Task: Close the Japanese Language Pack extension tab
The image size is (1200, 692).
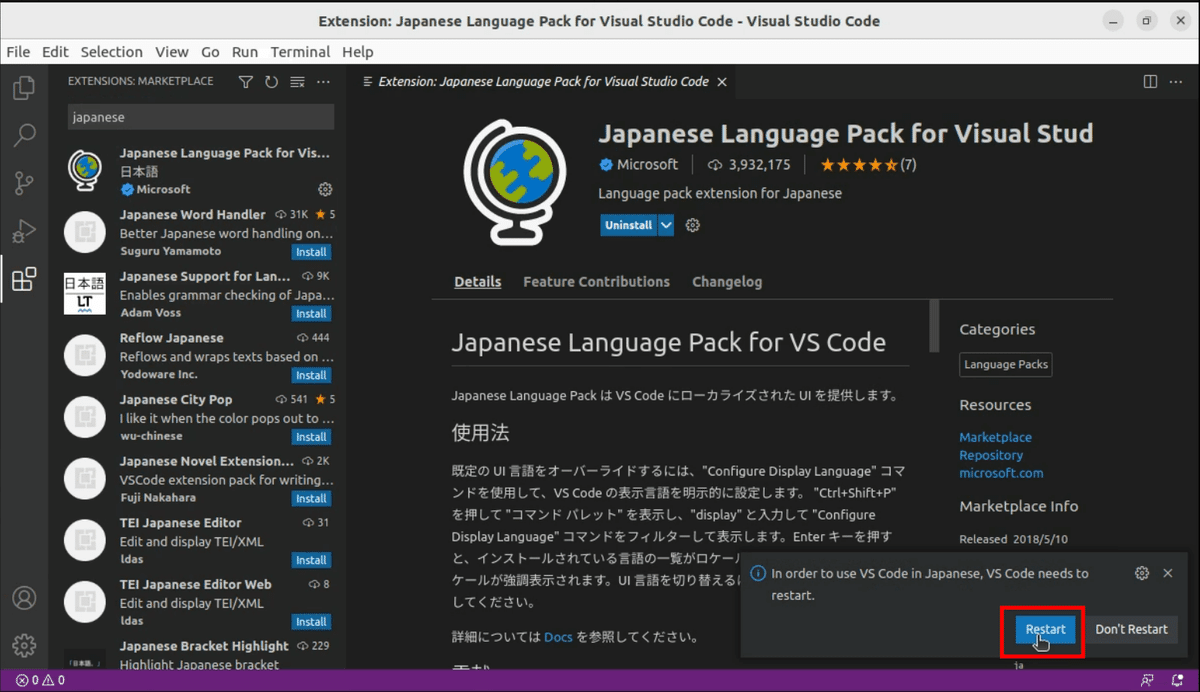Action: 723,82
